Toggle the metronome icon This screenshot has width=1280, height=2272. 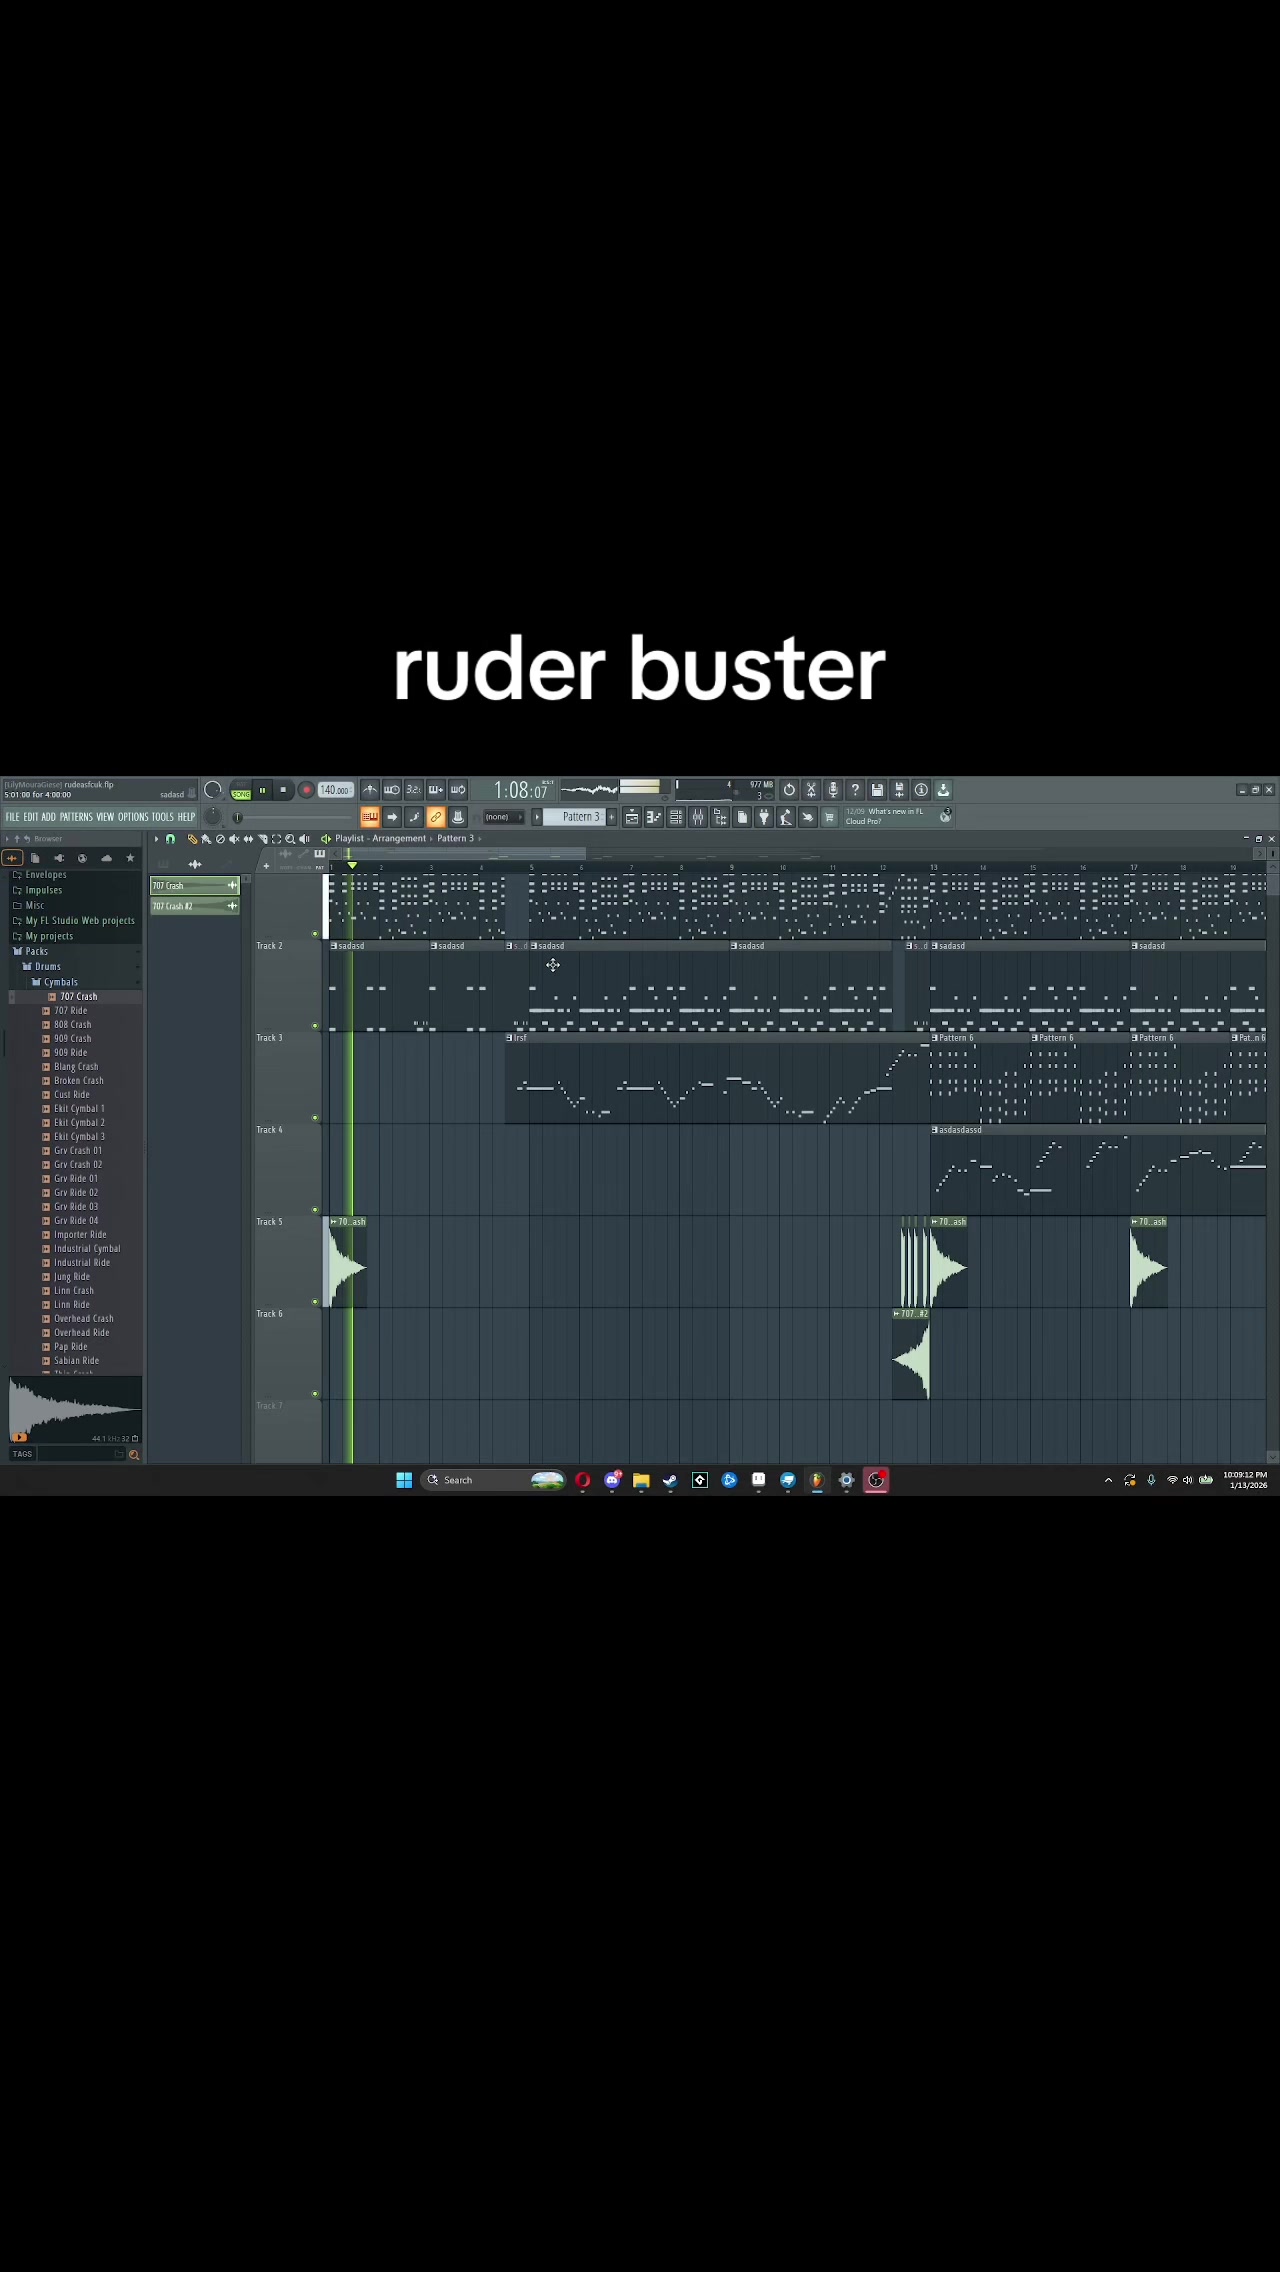[370, 790]
